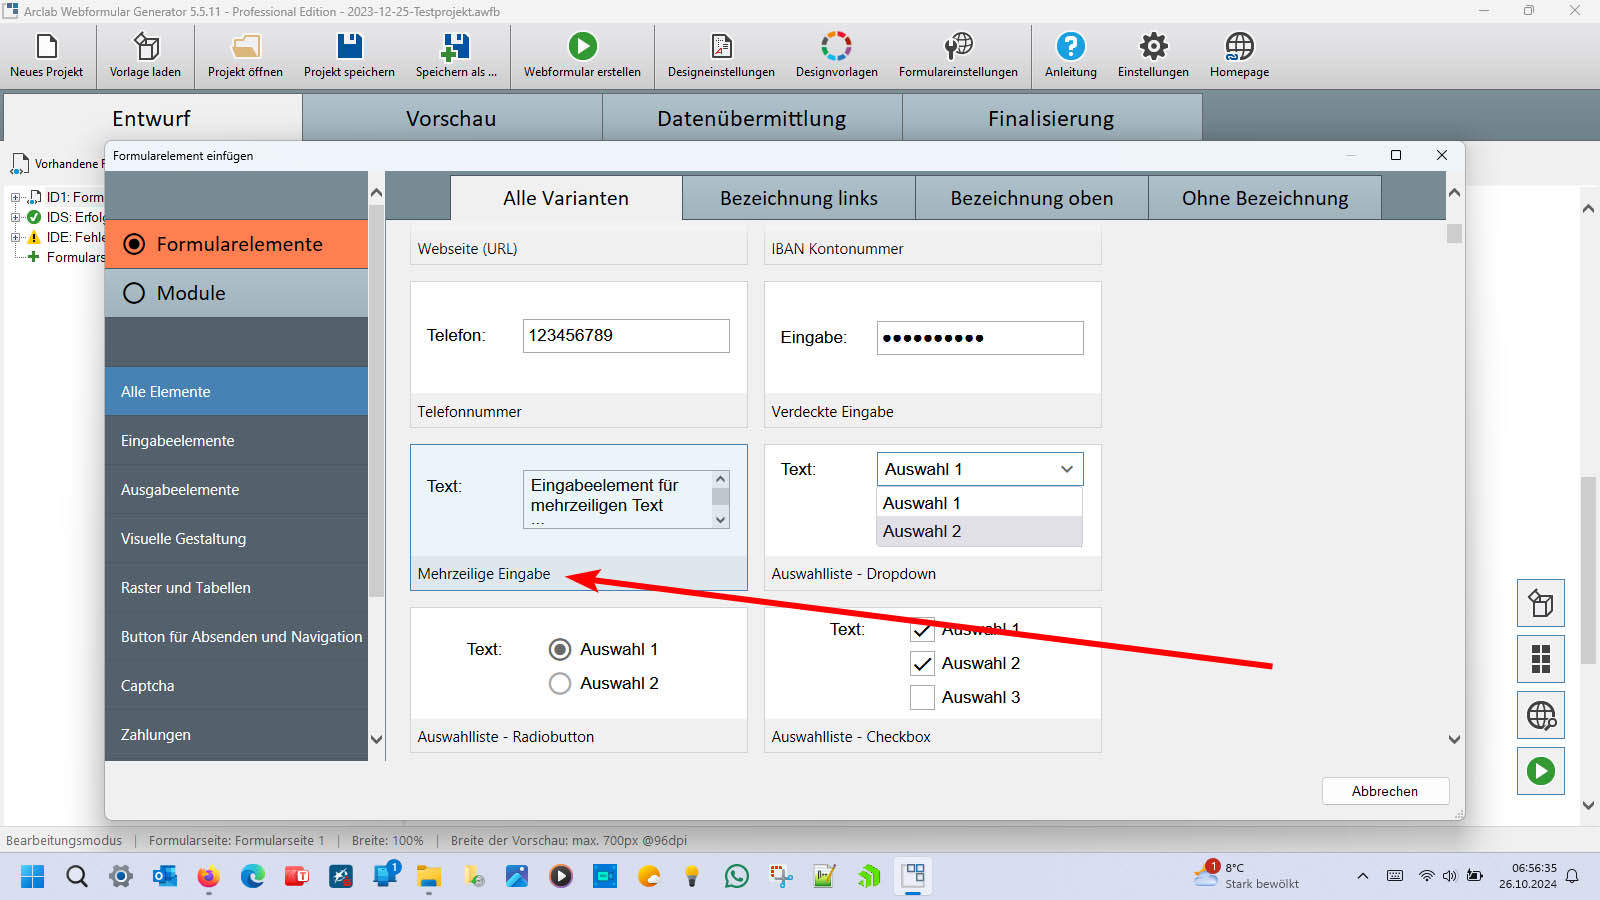The height and width of the screenshot is (900, 1600).
Task: Click the element list vertical scrollbar
Action: tap(1454, 480)
